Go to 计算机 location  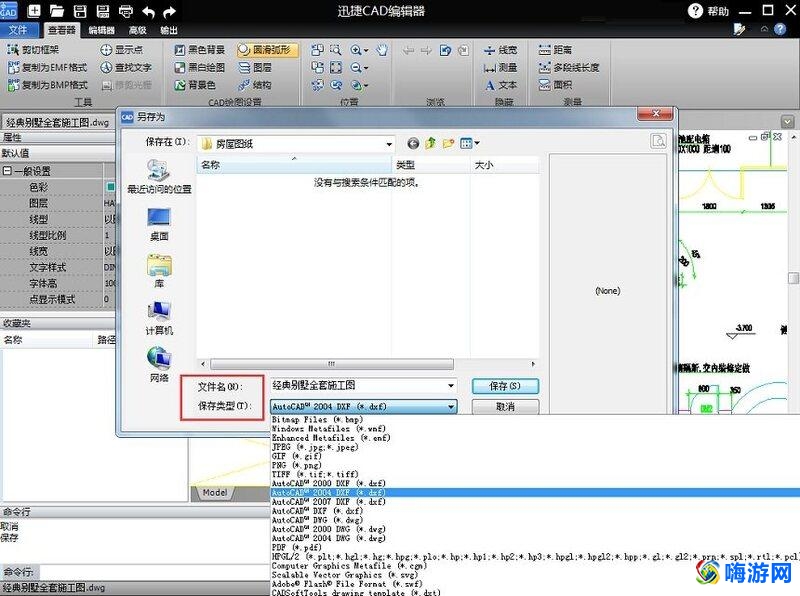pos(159,318)
